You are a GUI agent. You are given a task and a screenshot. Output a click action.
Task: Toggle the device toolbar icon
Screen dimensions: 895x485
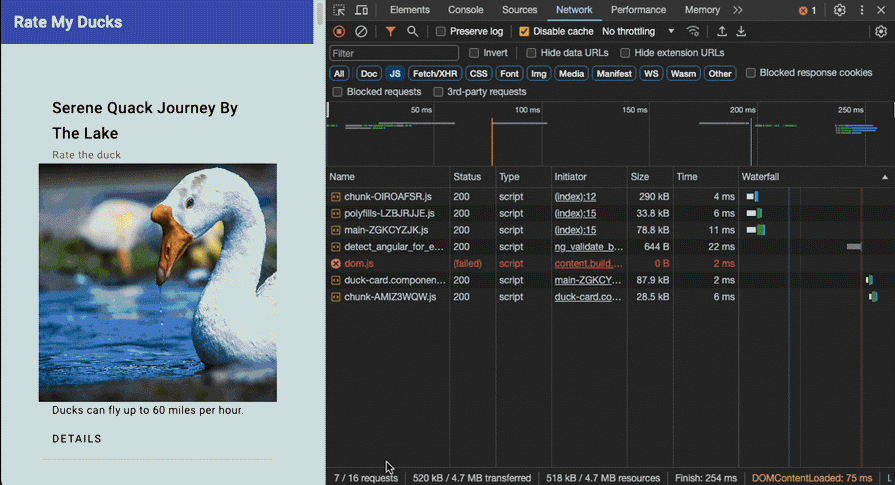point(361,10)
